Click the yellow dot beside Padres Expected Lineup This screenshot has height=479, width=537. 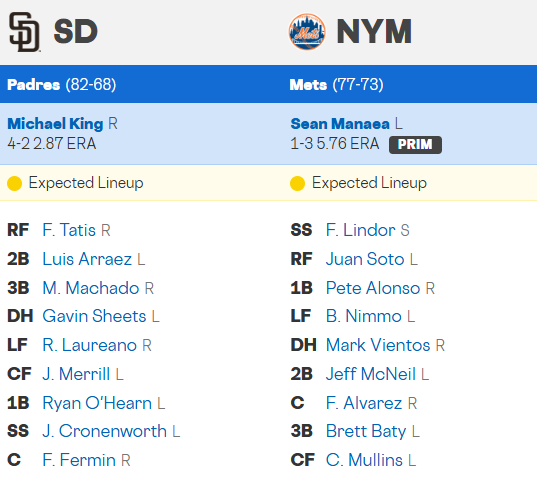click(14, 183)
